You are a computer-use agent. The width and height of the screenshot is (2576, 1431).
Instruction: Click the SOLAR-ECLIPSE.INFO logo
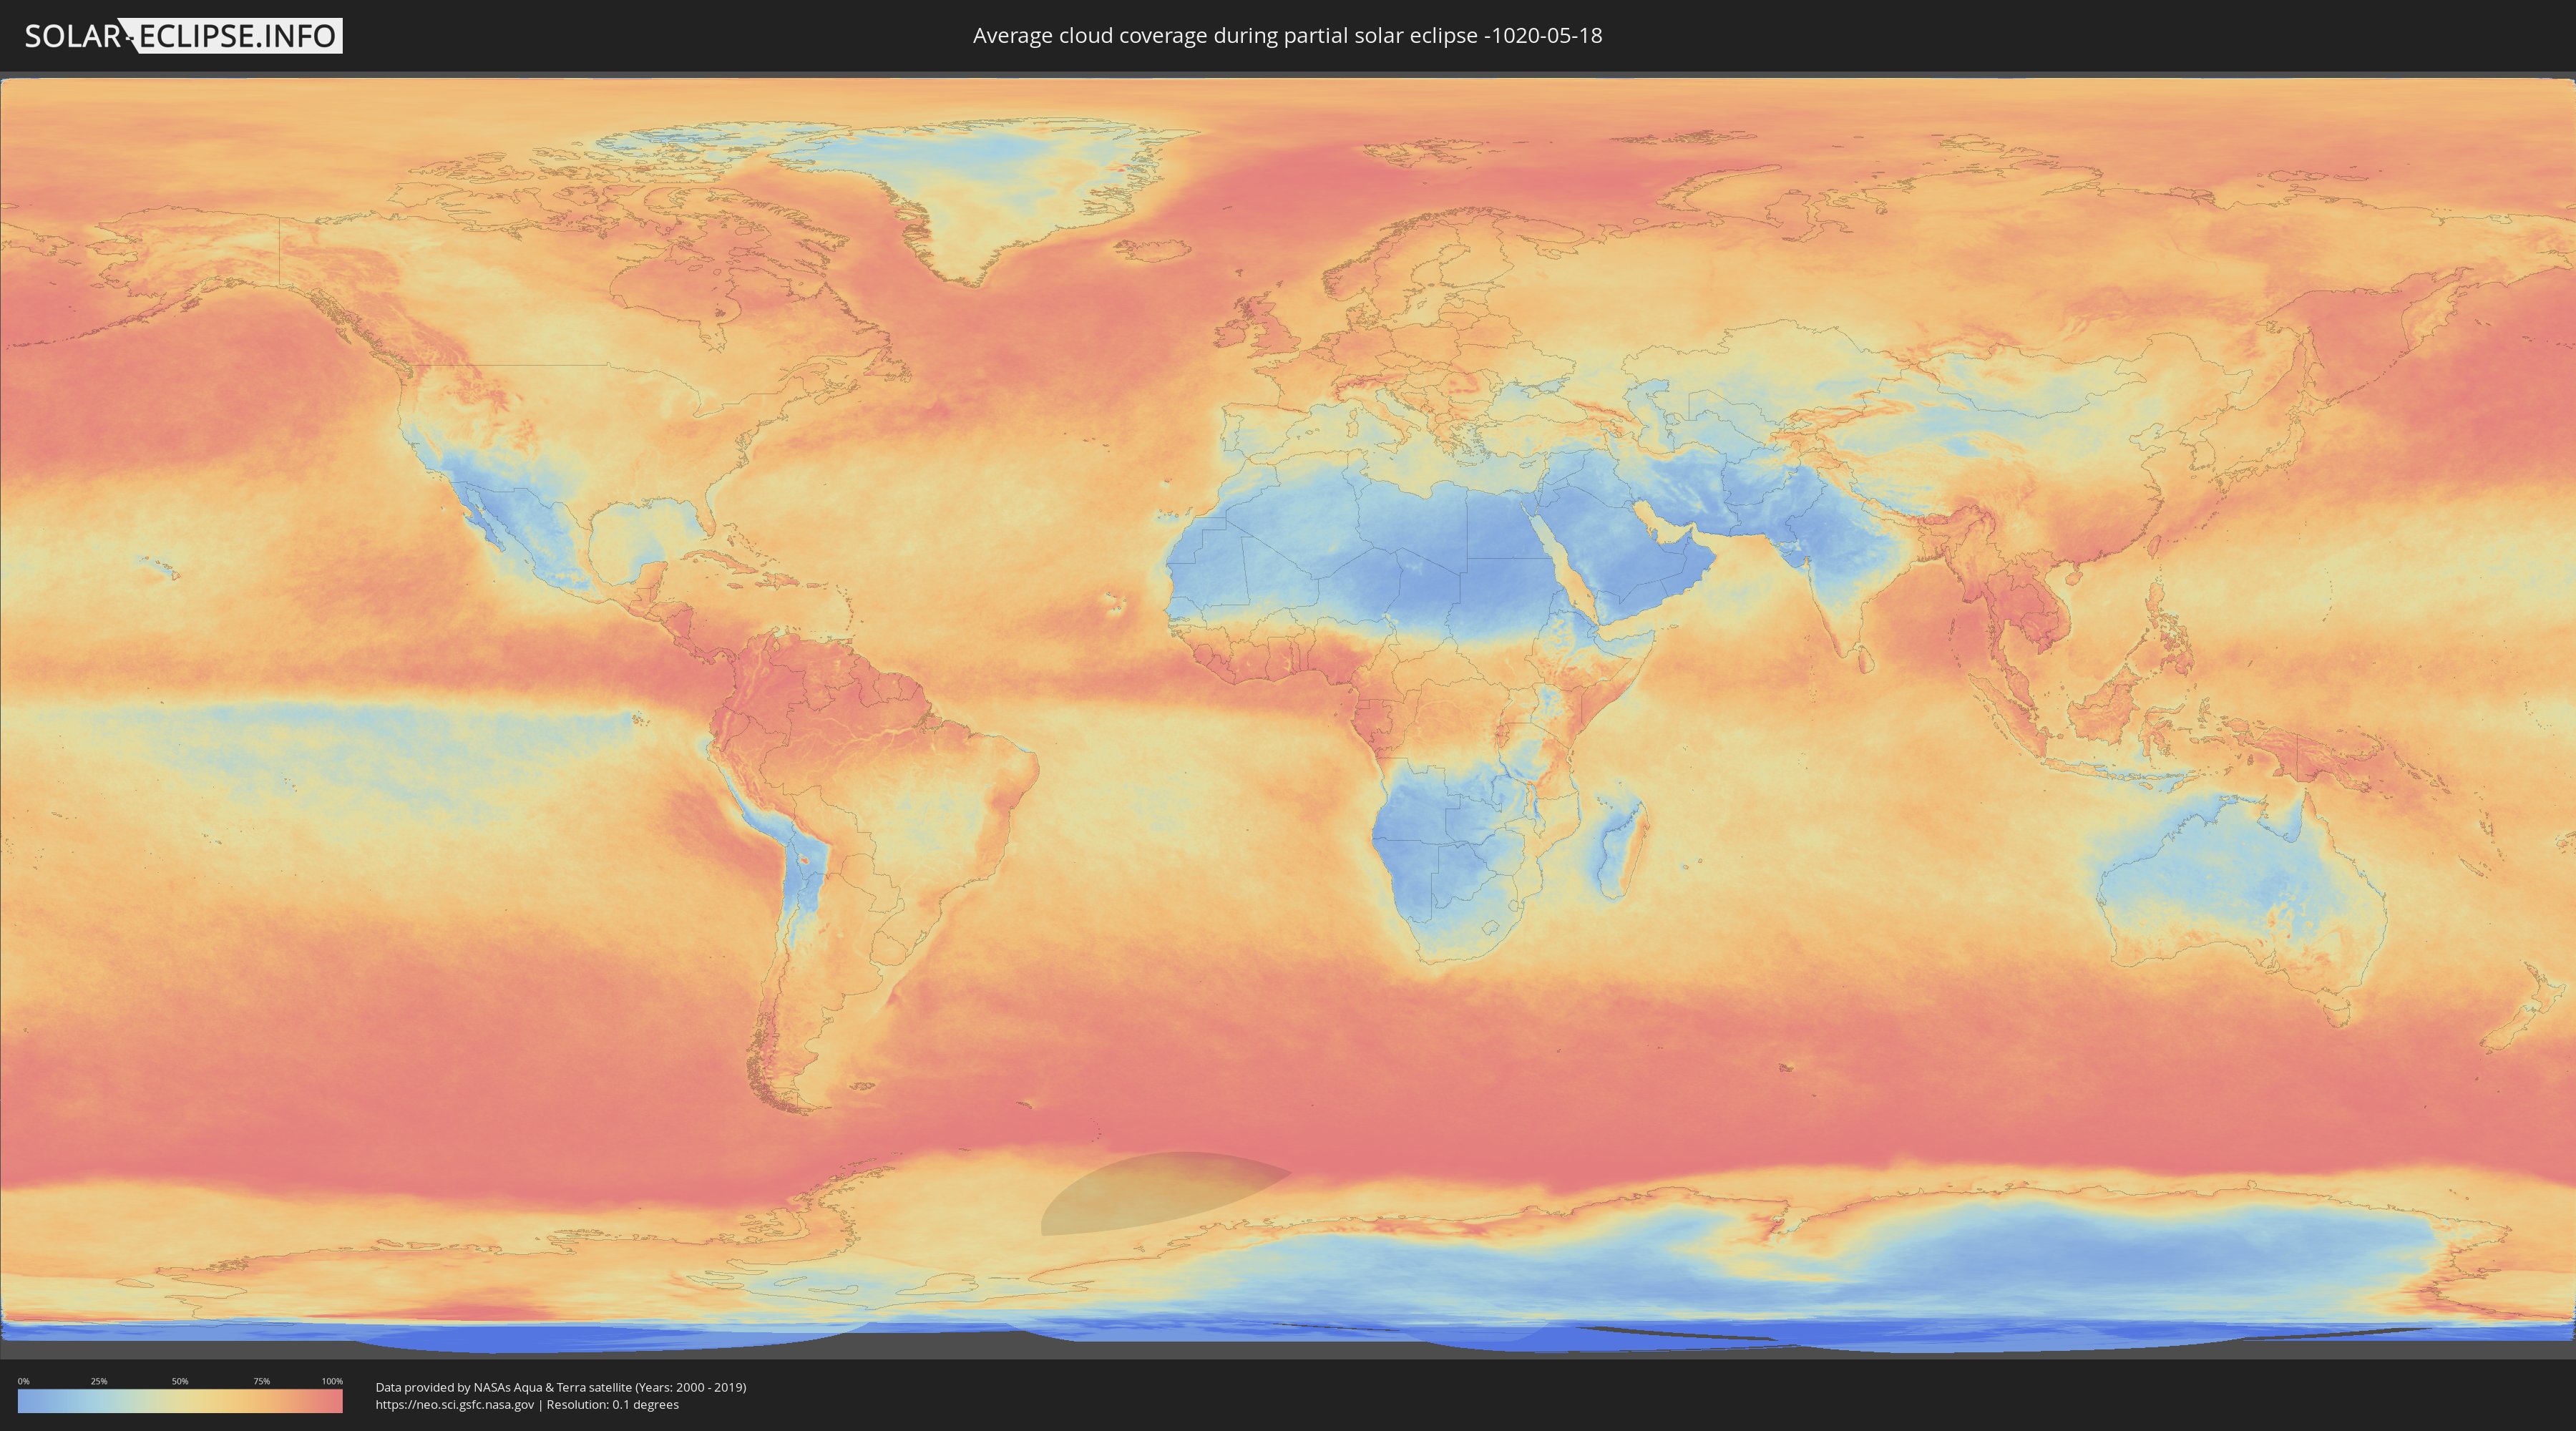183,36
